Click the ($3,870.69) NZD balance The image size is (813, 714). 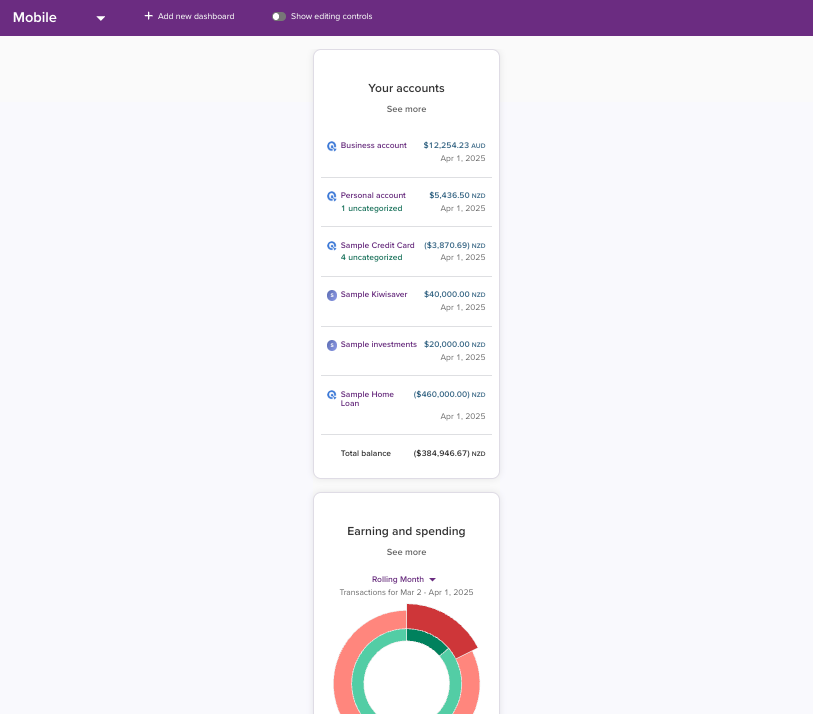(454, 245)
